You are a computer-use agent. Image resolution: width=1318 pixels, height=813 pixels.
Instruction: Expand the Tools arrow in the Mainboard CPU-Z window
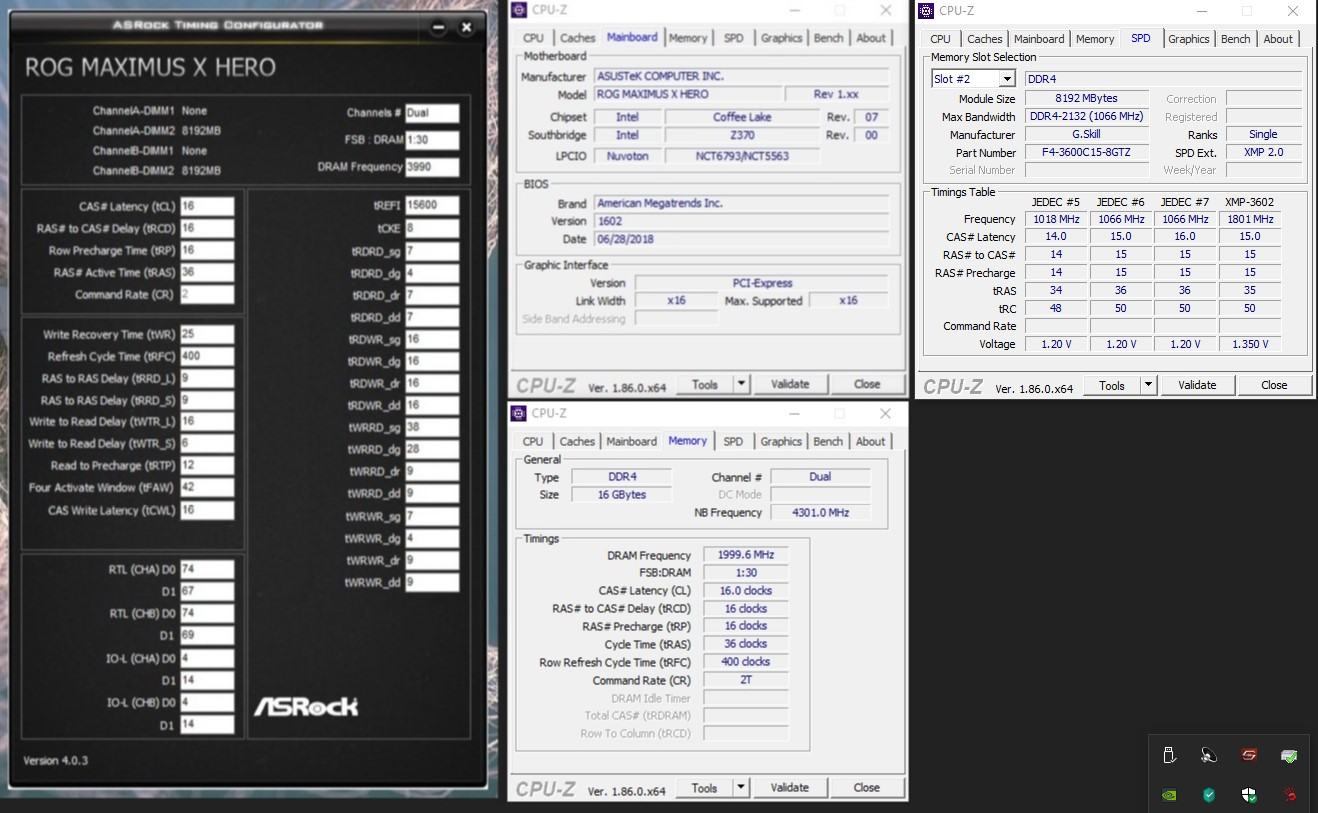click(741, 384)
